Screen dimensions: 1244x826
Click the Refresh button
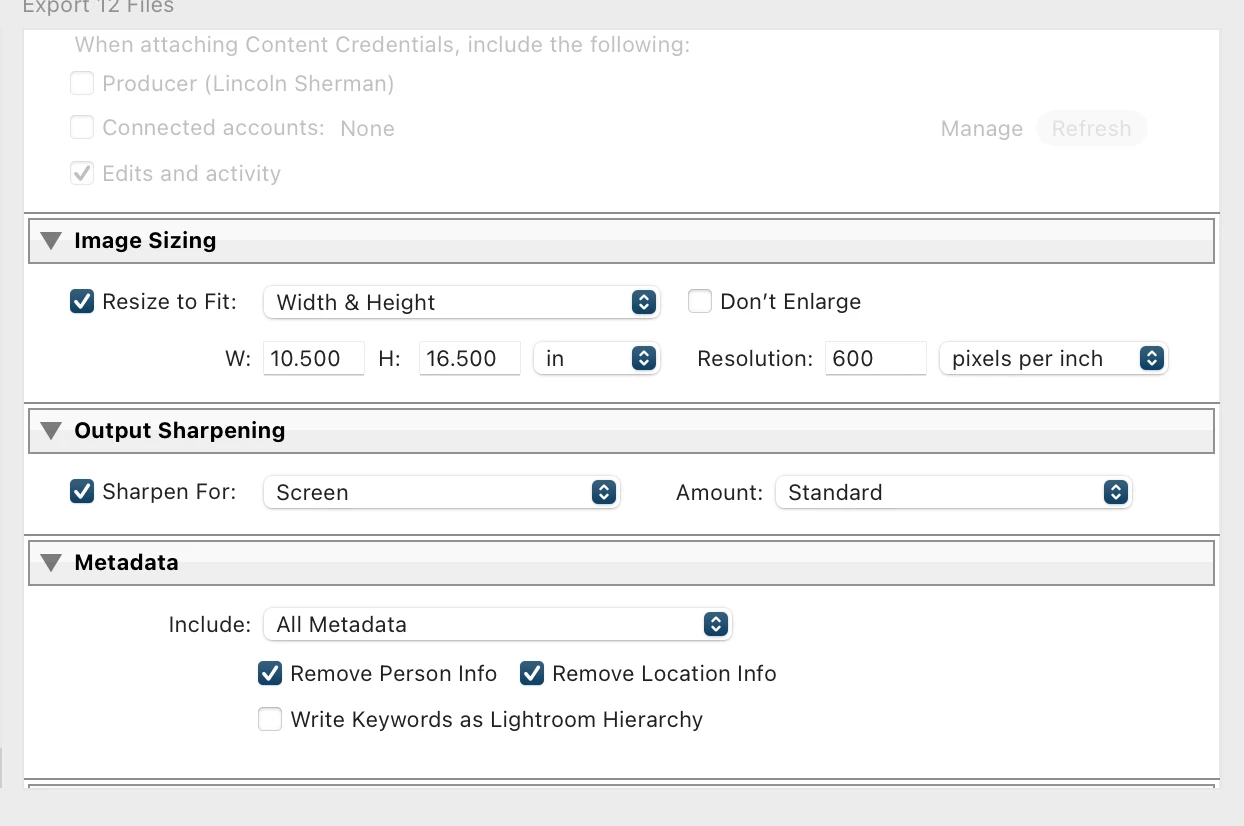coord(1091,129)
